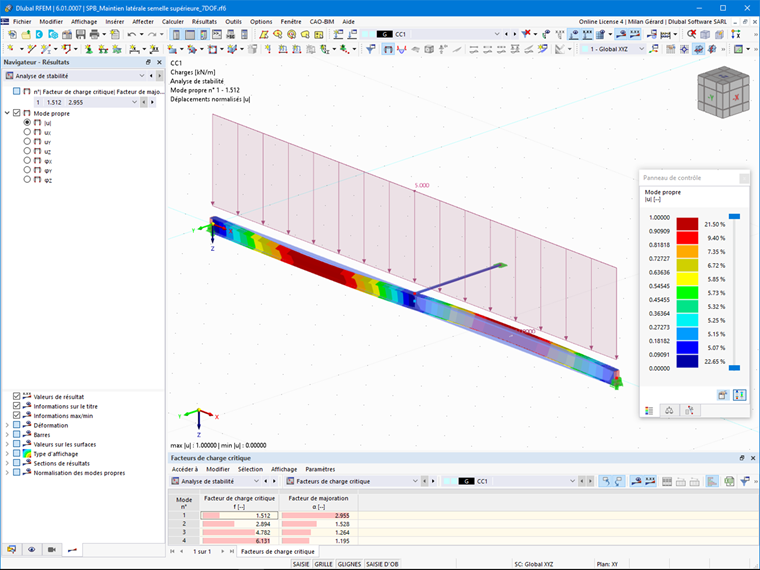This screenshot has height=570, width=760.
Task: Expand Normalisation des modes propres node
Action: point(7,473)
